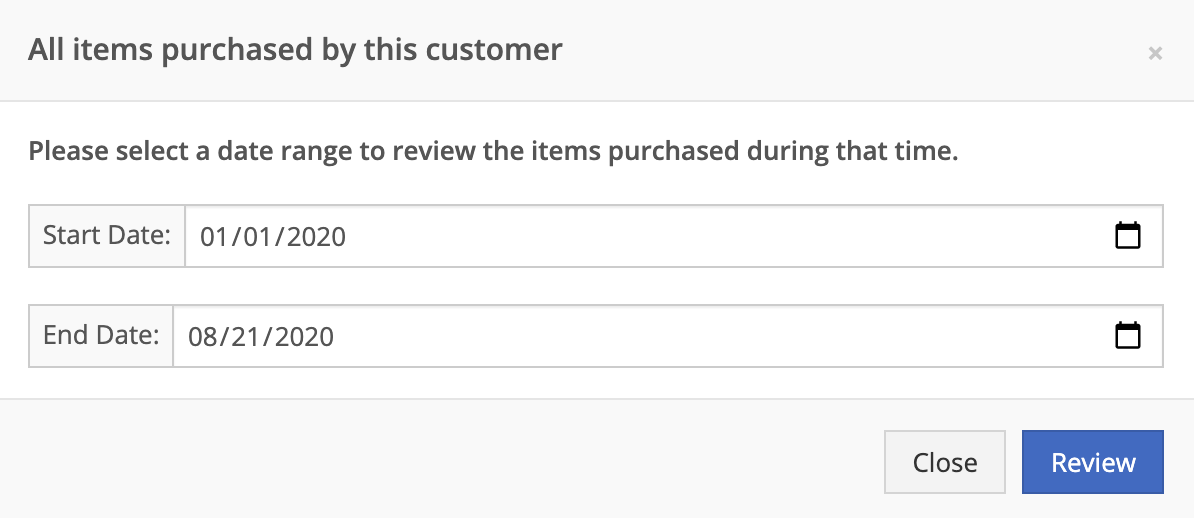
Task: Select the month 01 in Start Date
Action: [215, 236]
